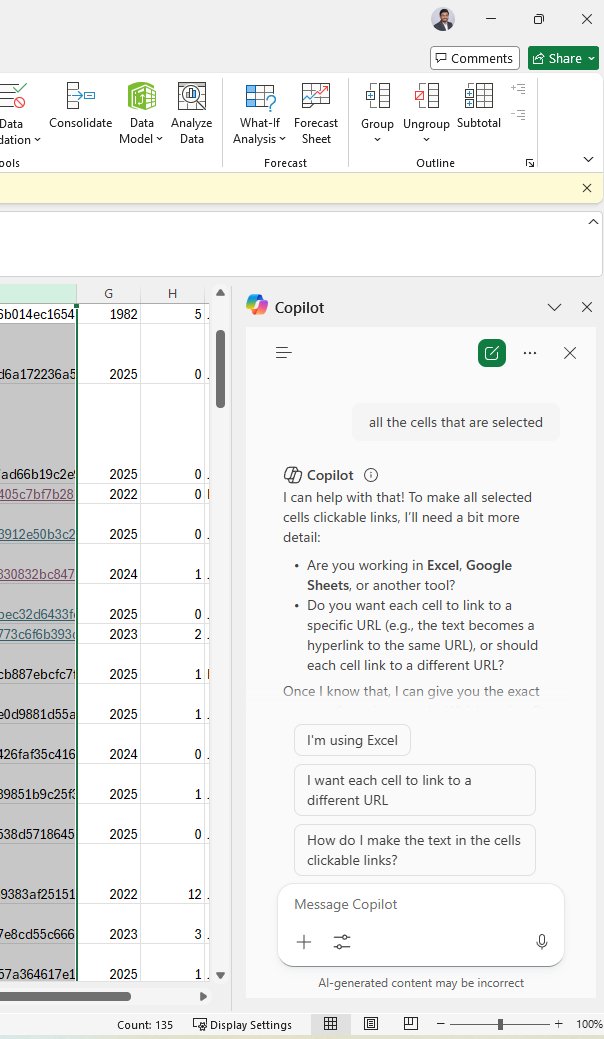The height and width of the screenshot is (1039, 604).
Task: Click the "Count: 135" status text
Action: coord(145,1024)
